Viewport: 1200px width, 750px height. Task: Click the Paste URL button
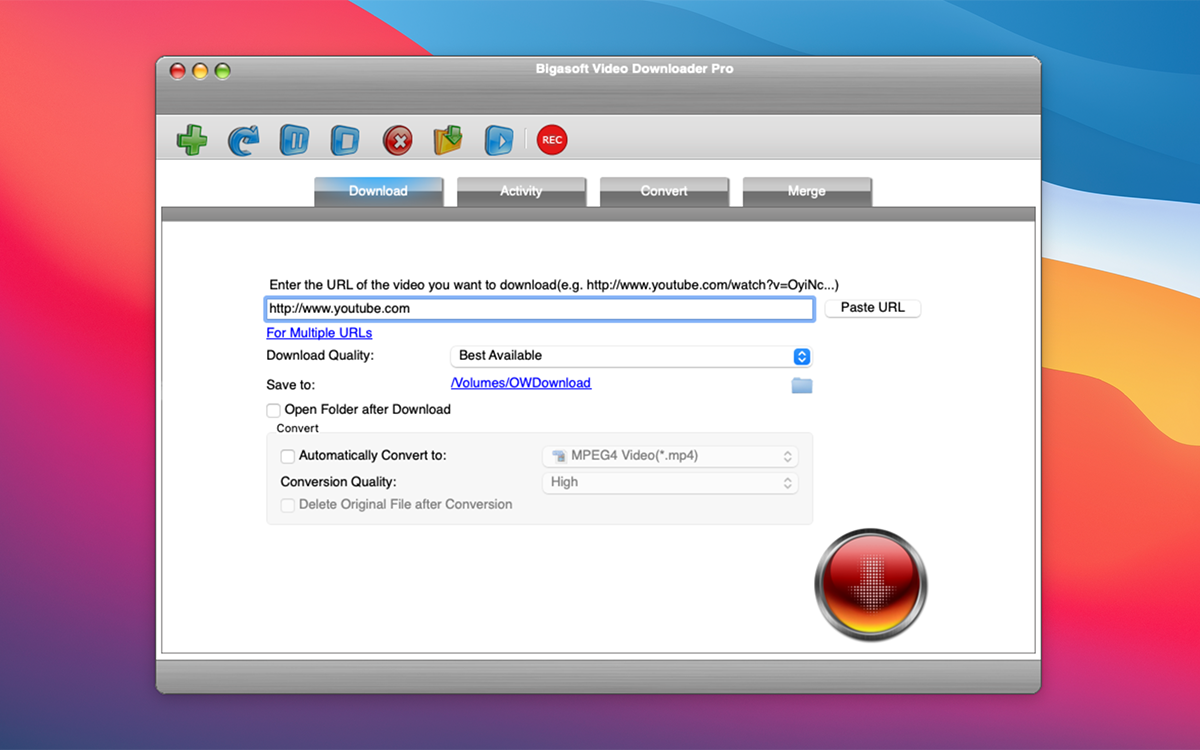[x=872, y=308]
